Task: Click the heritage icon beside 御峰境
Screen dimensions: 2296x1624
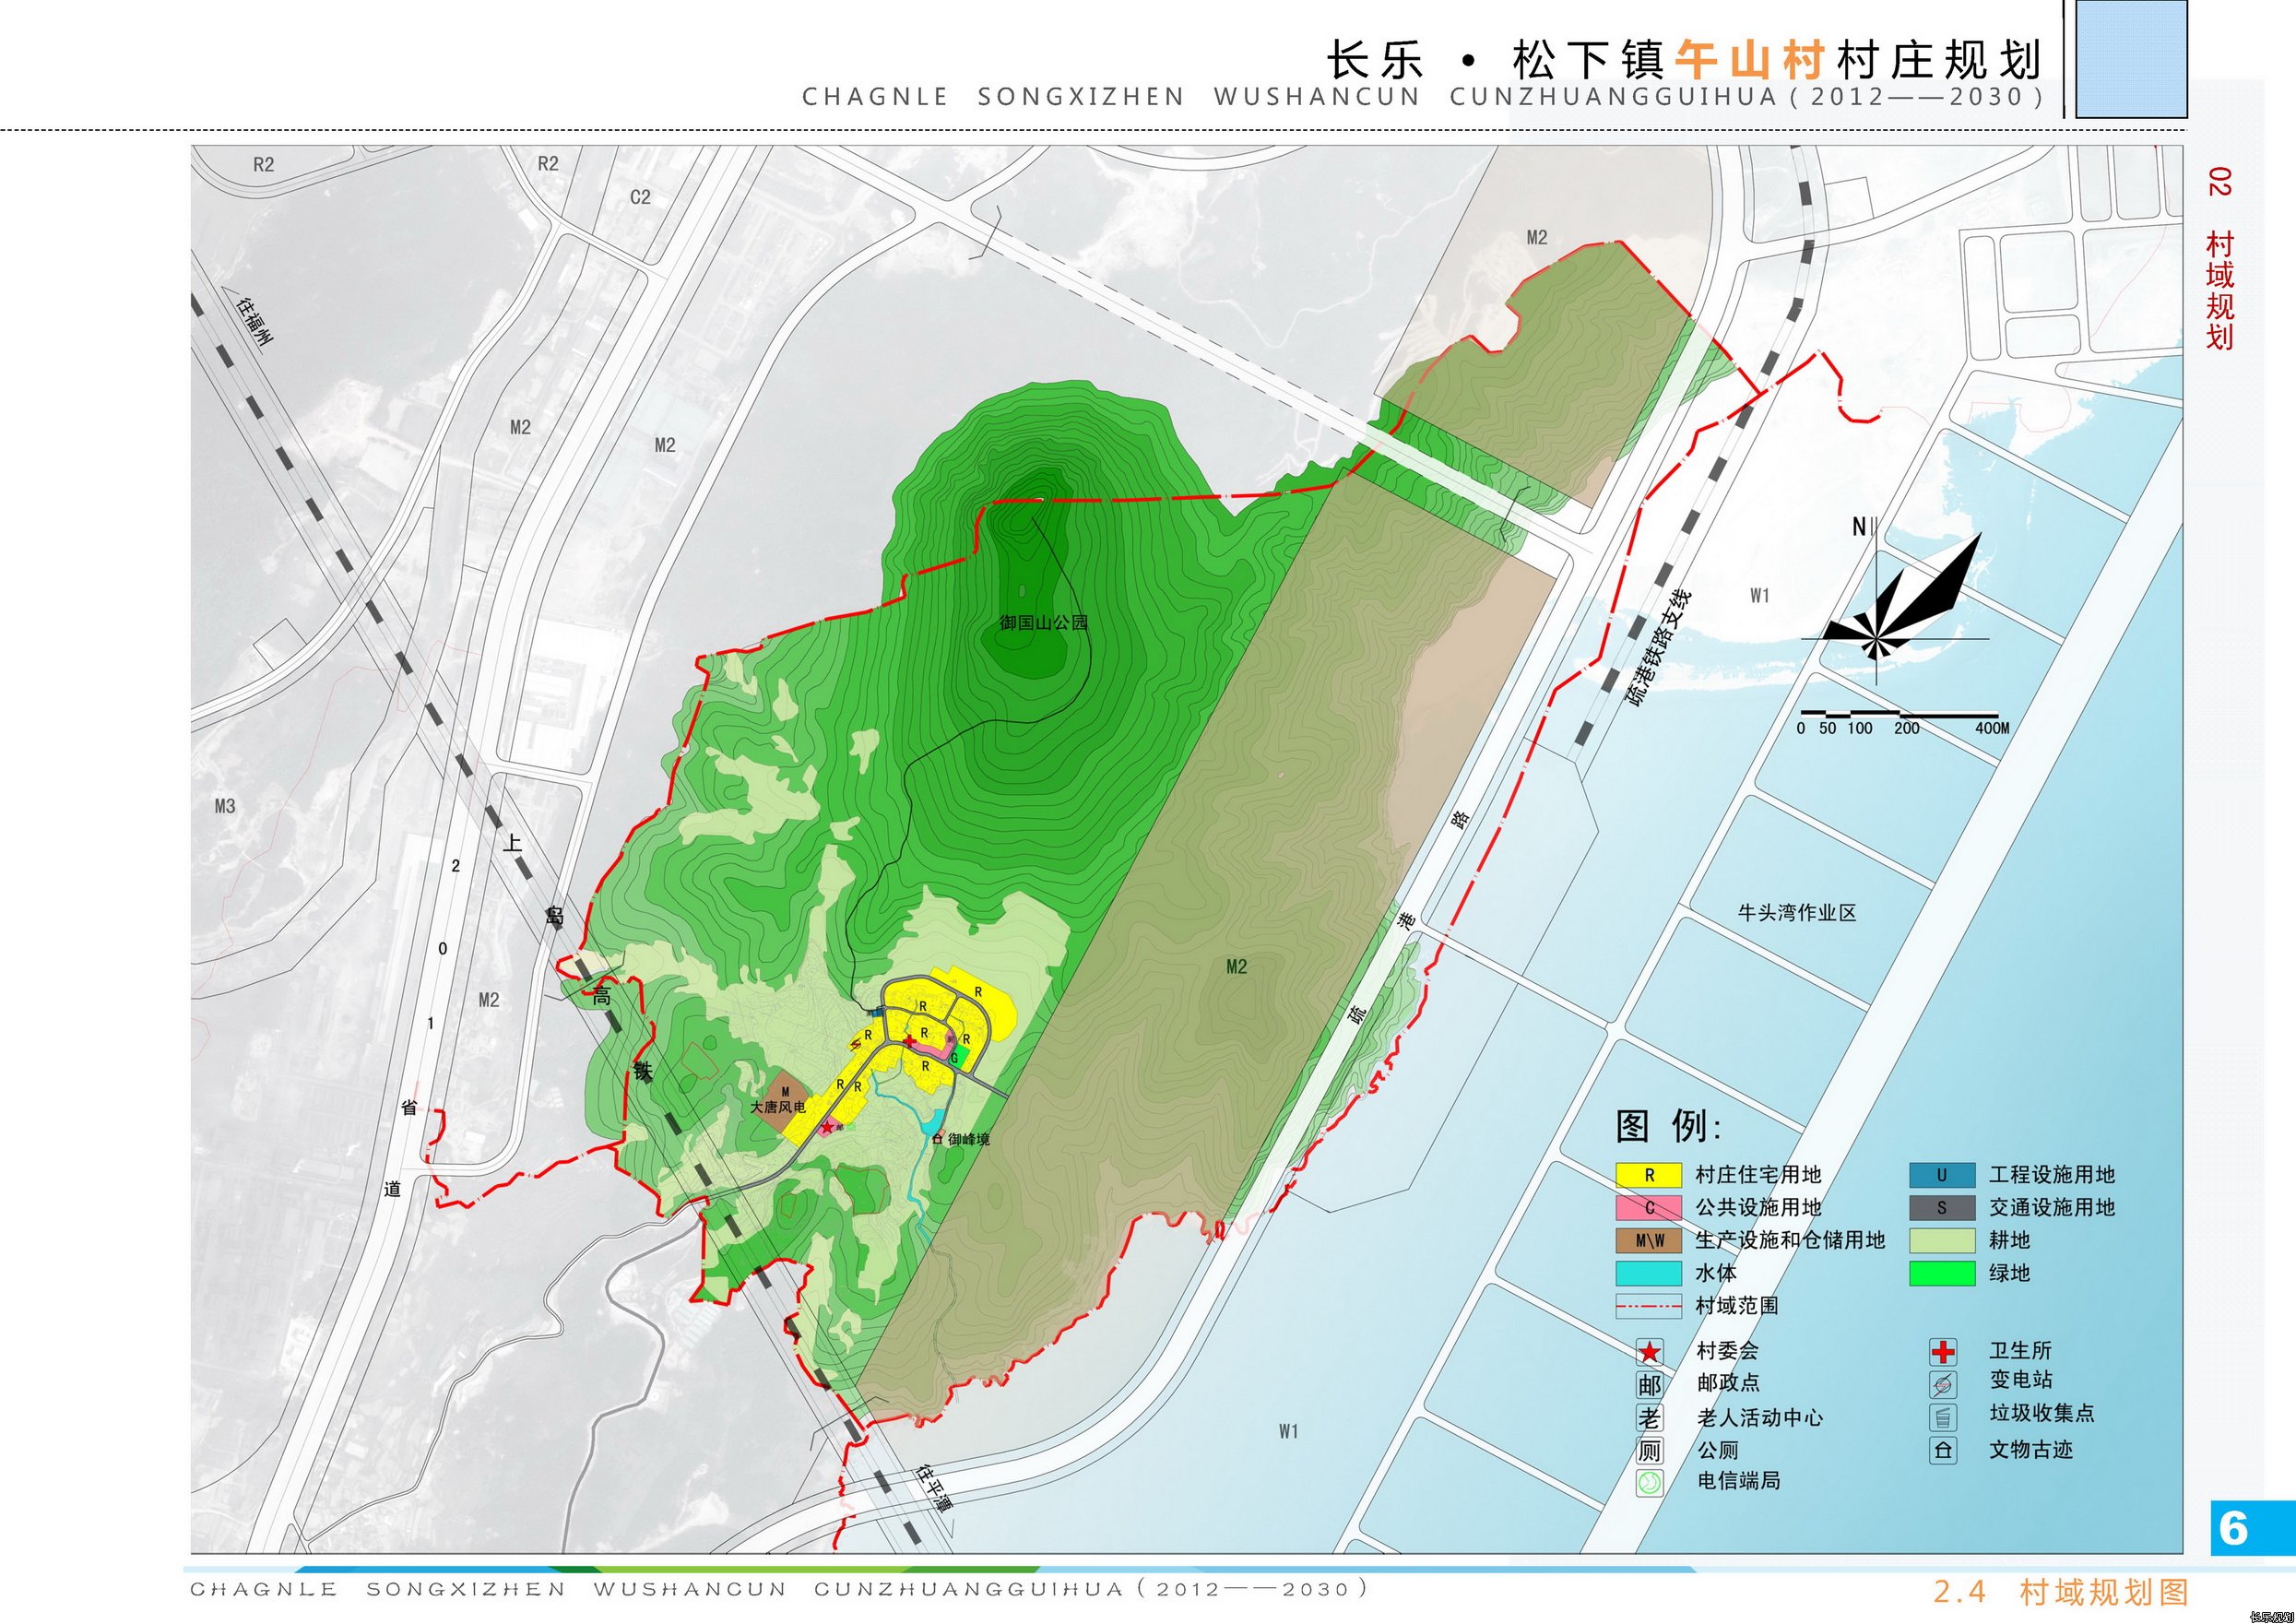Action: [x=937, y=1139]
